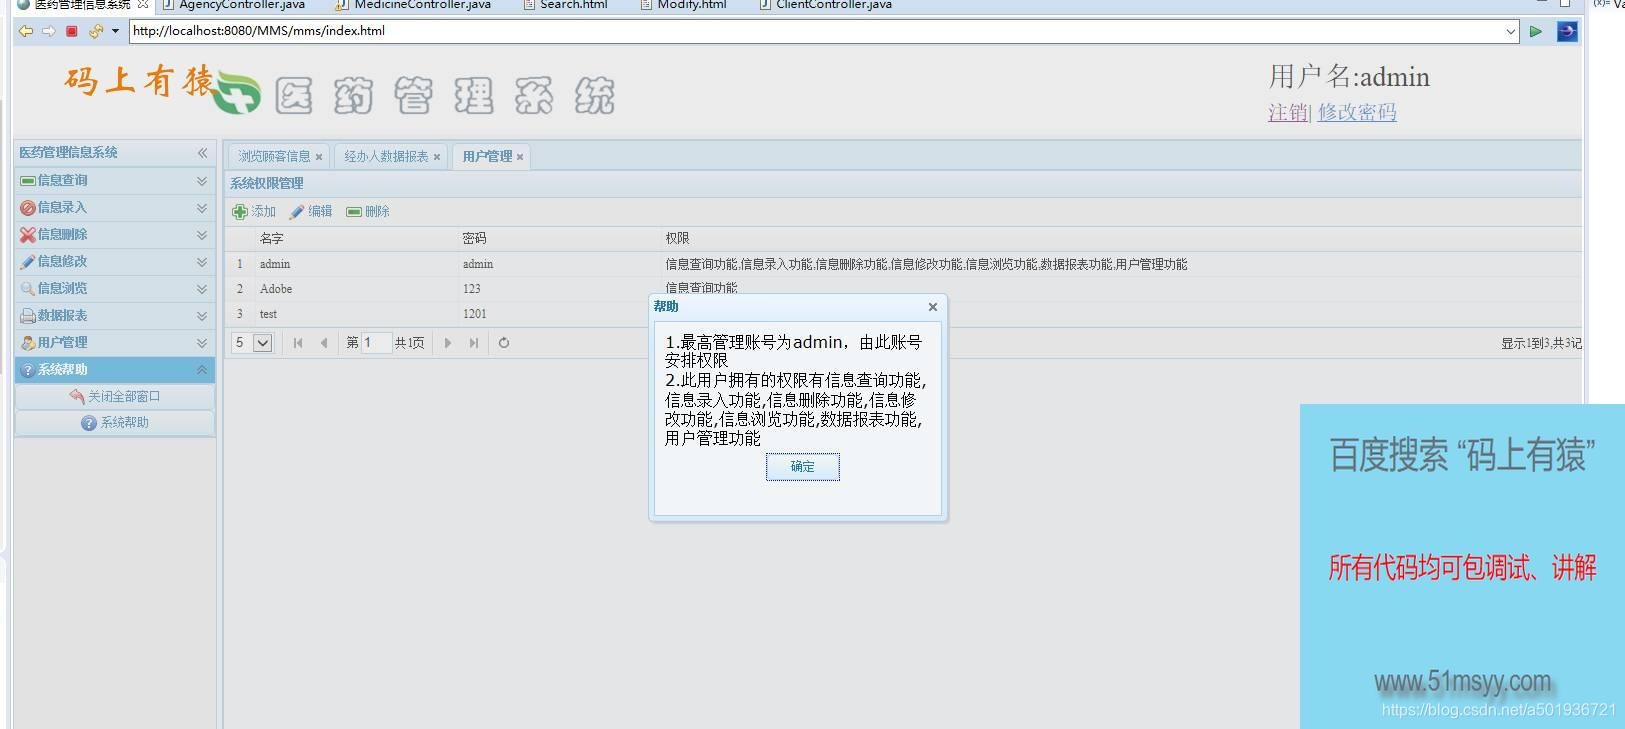Switch to the 浏览顾客信息 tab

(274, 157)
